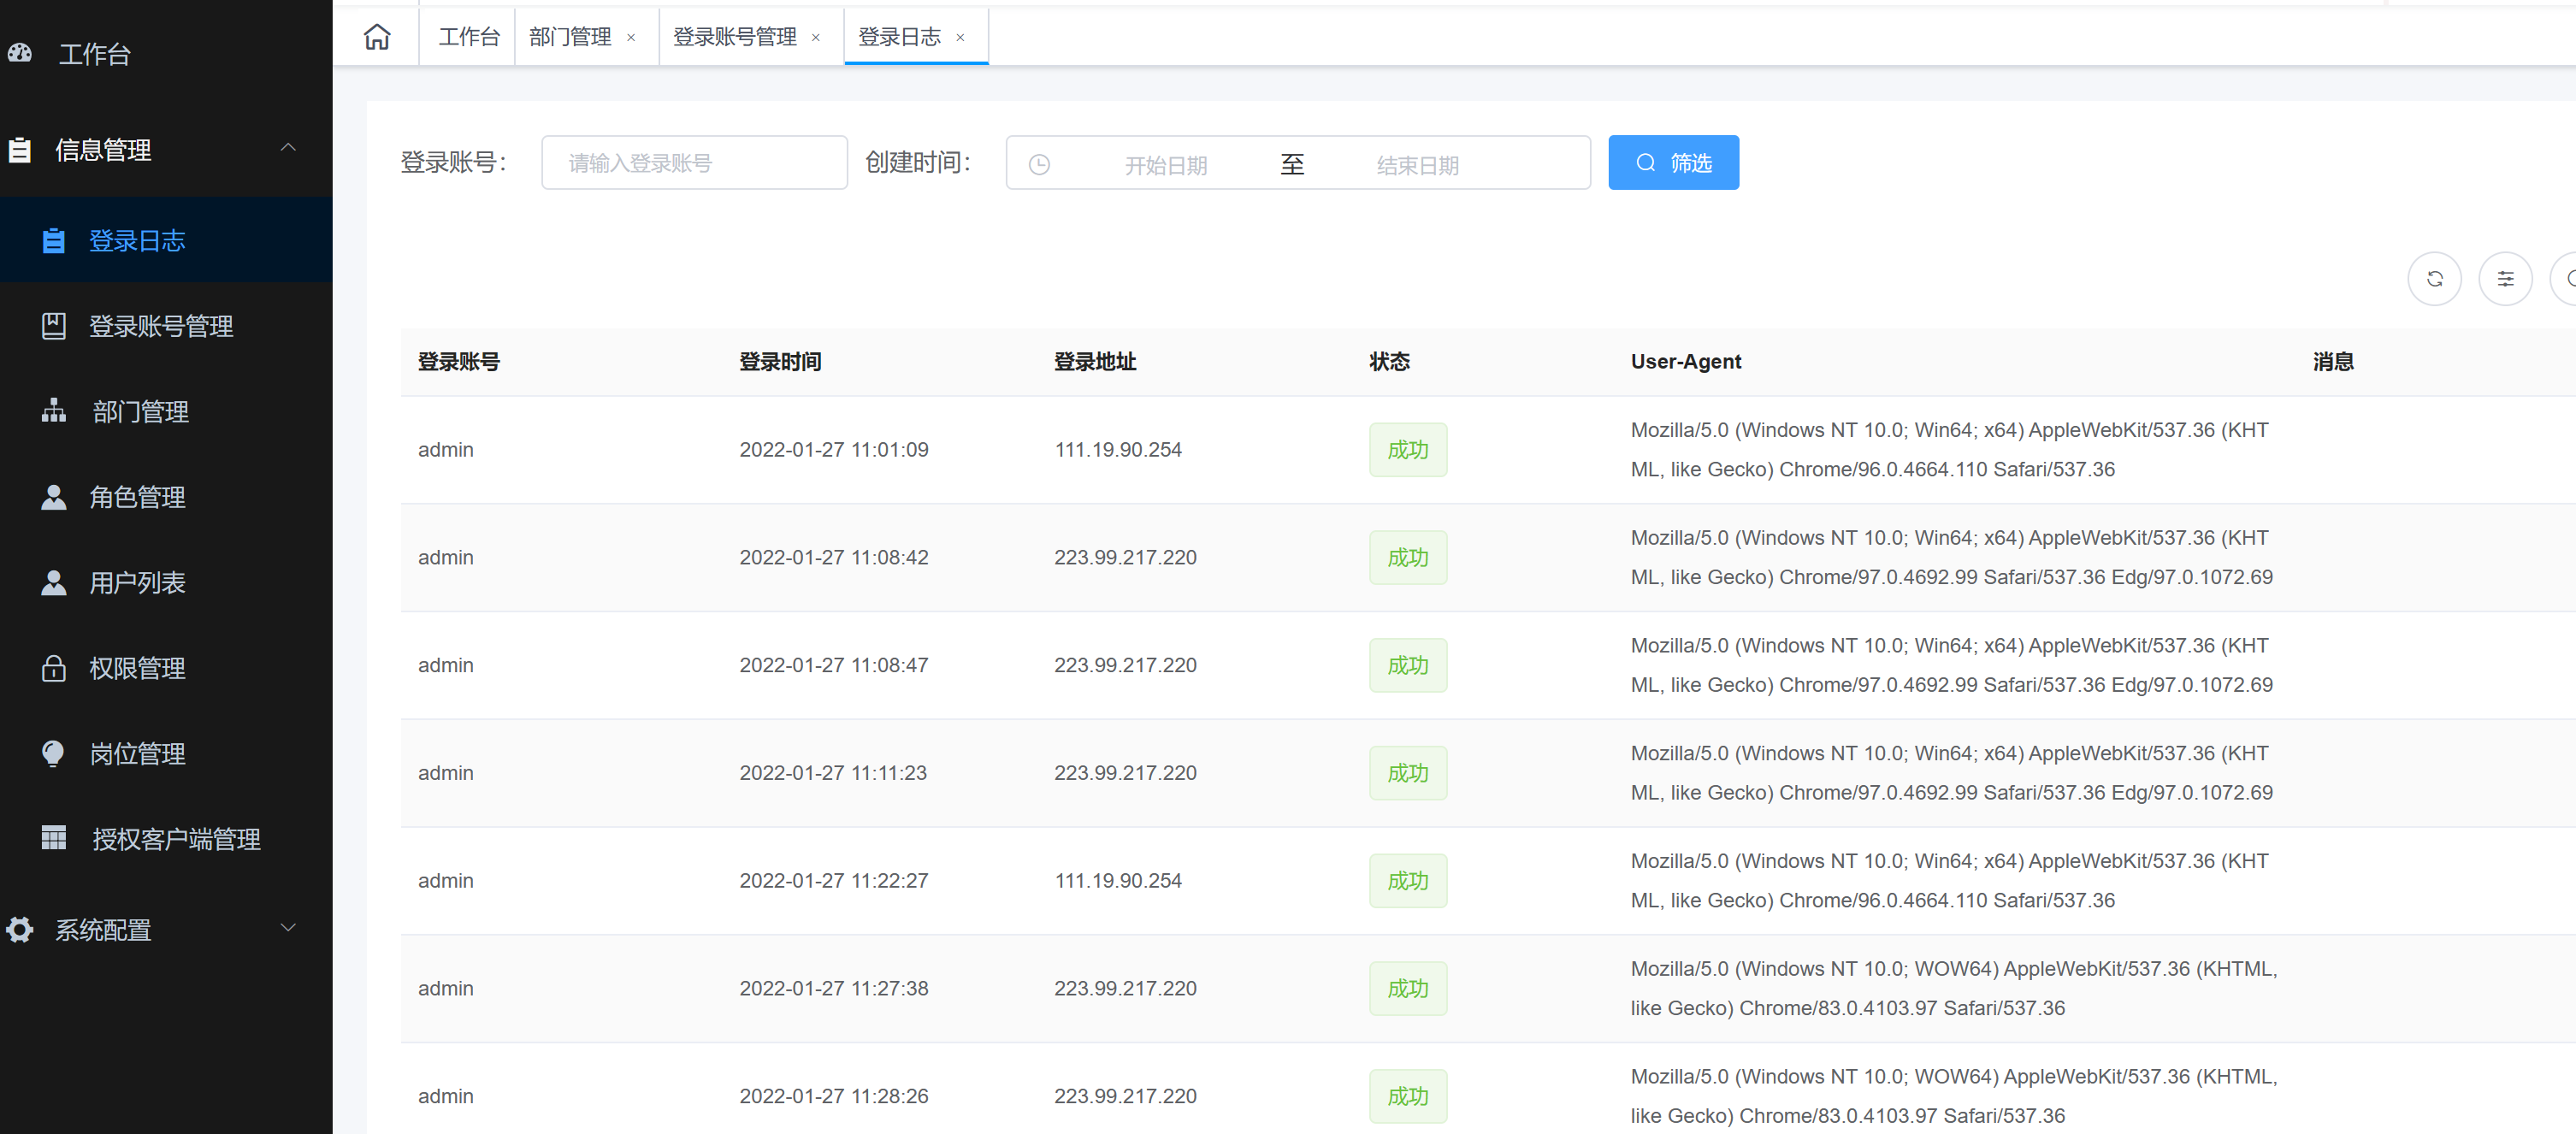Click the 成功 tag in the 11:01:09 row
Image resolution: width=2576 pixels, height=1134 pixels.
click(x=1408, y=450)
